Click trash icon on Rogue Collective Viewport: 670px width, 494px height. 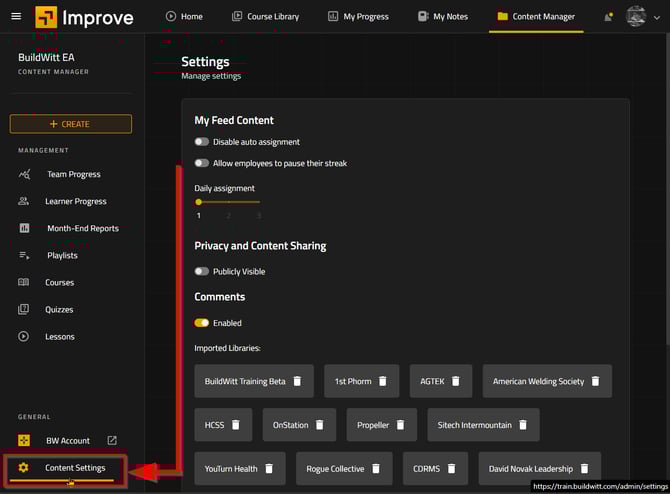pos(376,468)
